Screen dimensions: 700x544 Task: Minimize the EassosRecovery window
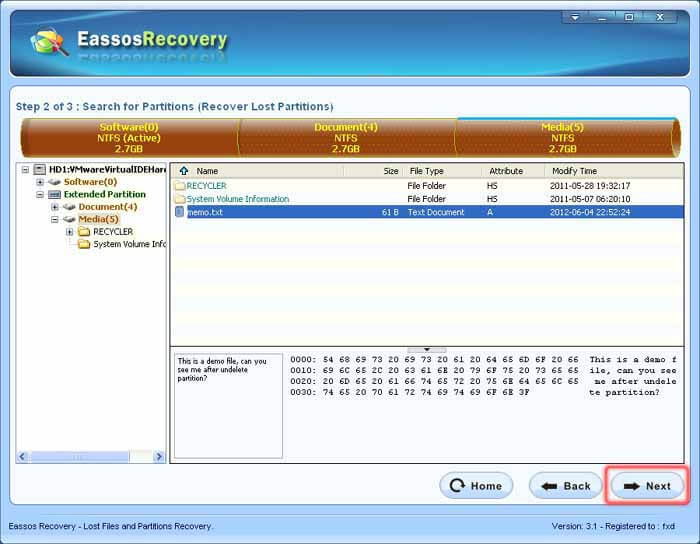click(x=602, y=17)
